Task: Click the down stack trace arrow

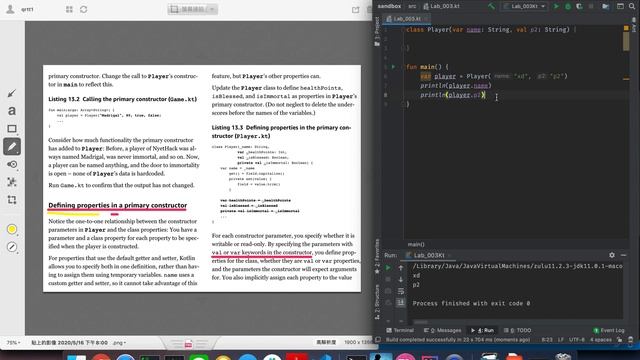Action: coord(401,279)
